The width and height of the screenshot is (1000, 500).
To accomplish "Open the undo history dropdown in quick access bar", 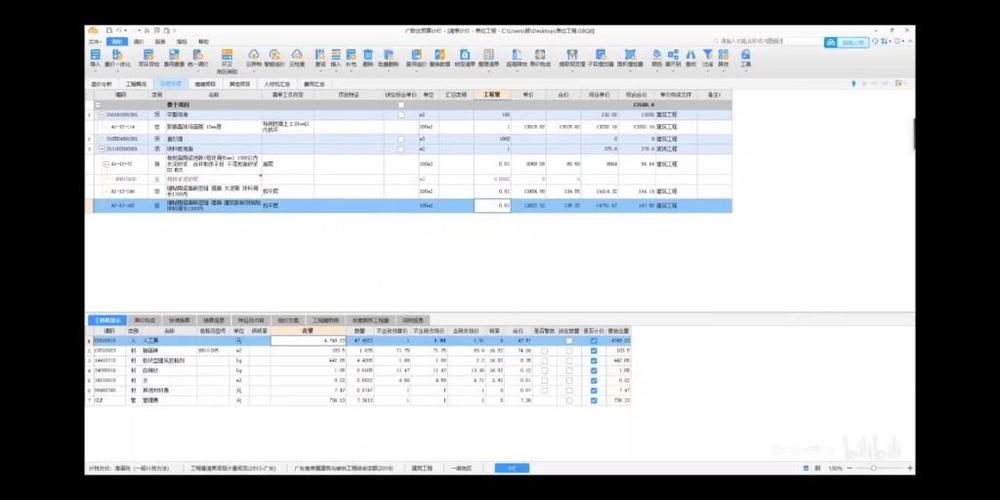I will pos(126,30).
